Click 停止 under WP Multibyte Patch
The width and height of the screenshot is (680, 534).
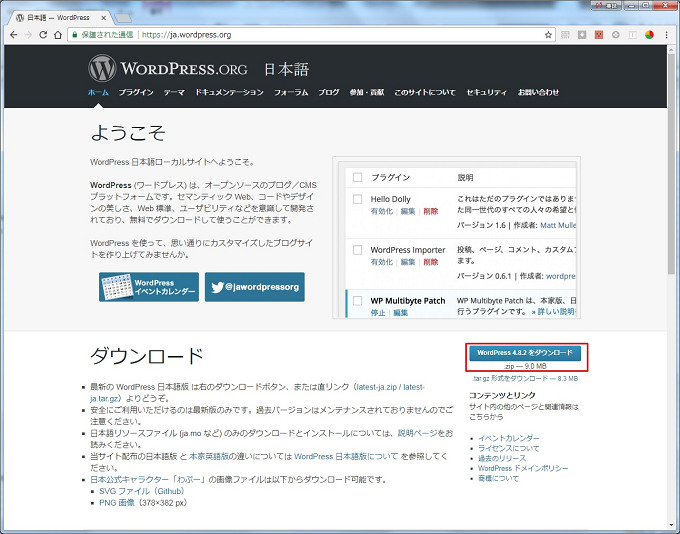pos(378,313)
